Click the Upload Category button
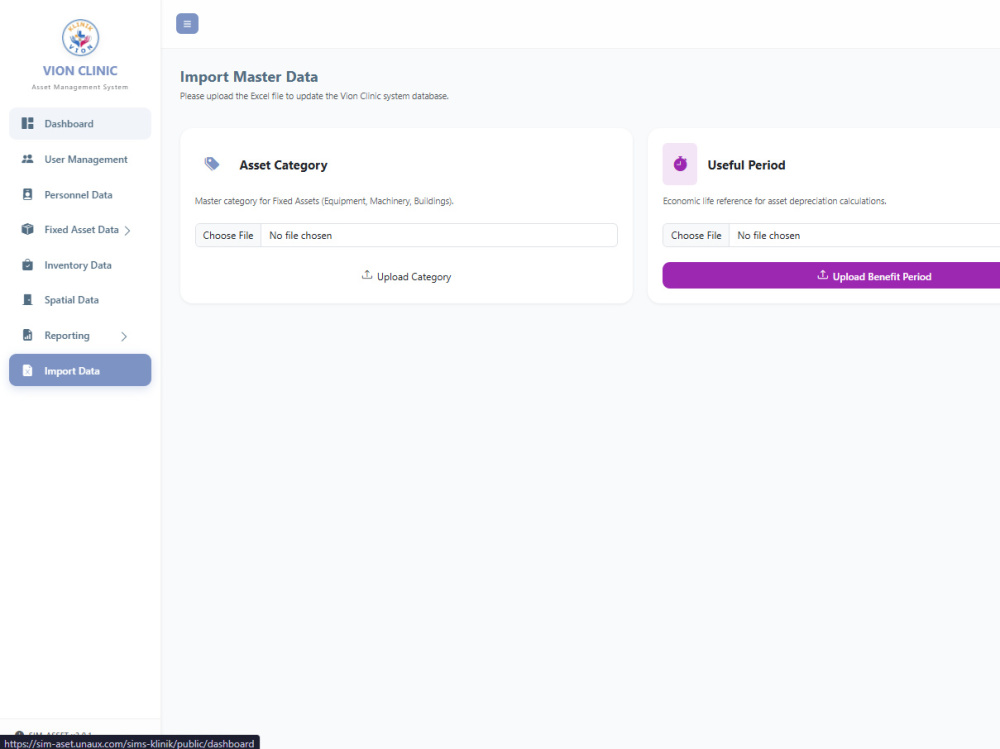1000x749 pixels. (x=406, y=276)
